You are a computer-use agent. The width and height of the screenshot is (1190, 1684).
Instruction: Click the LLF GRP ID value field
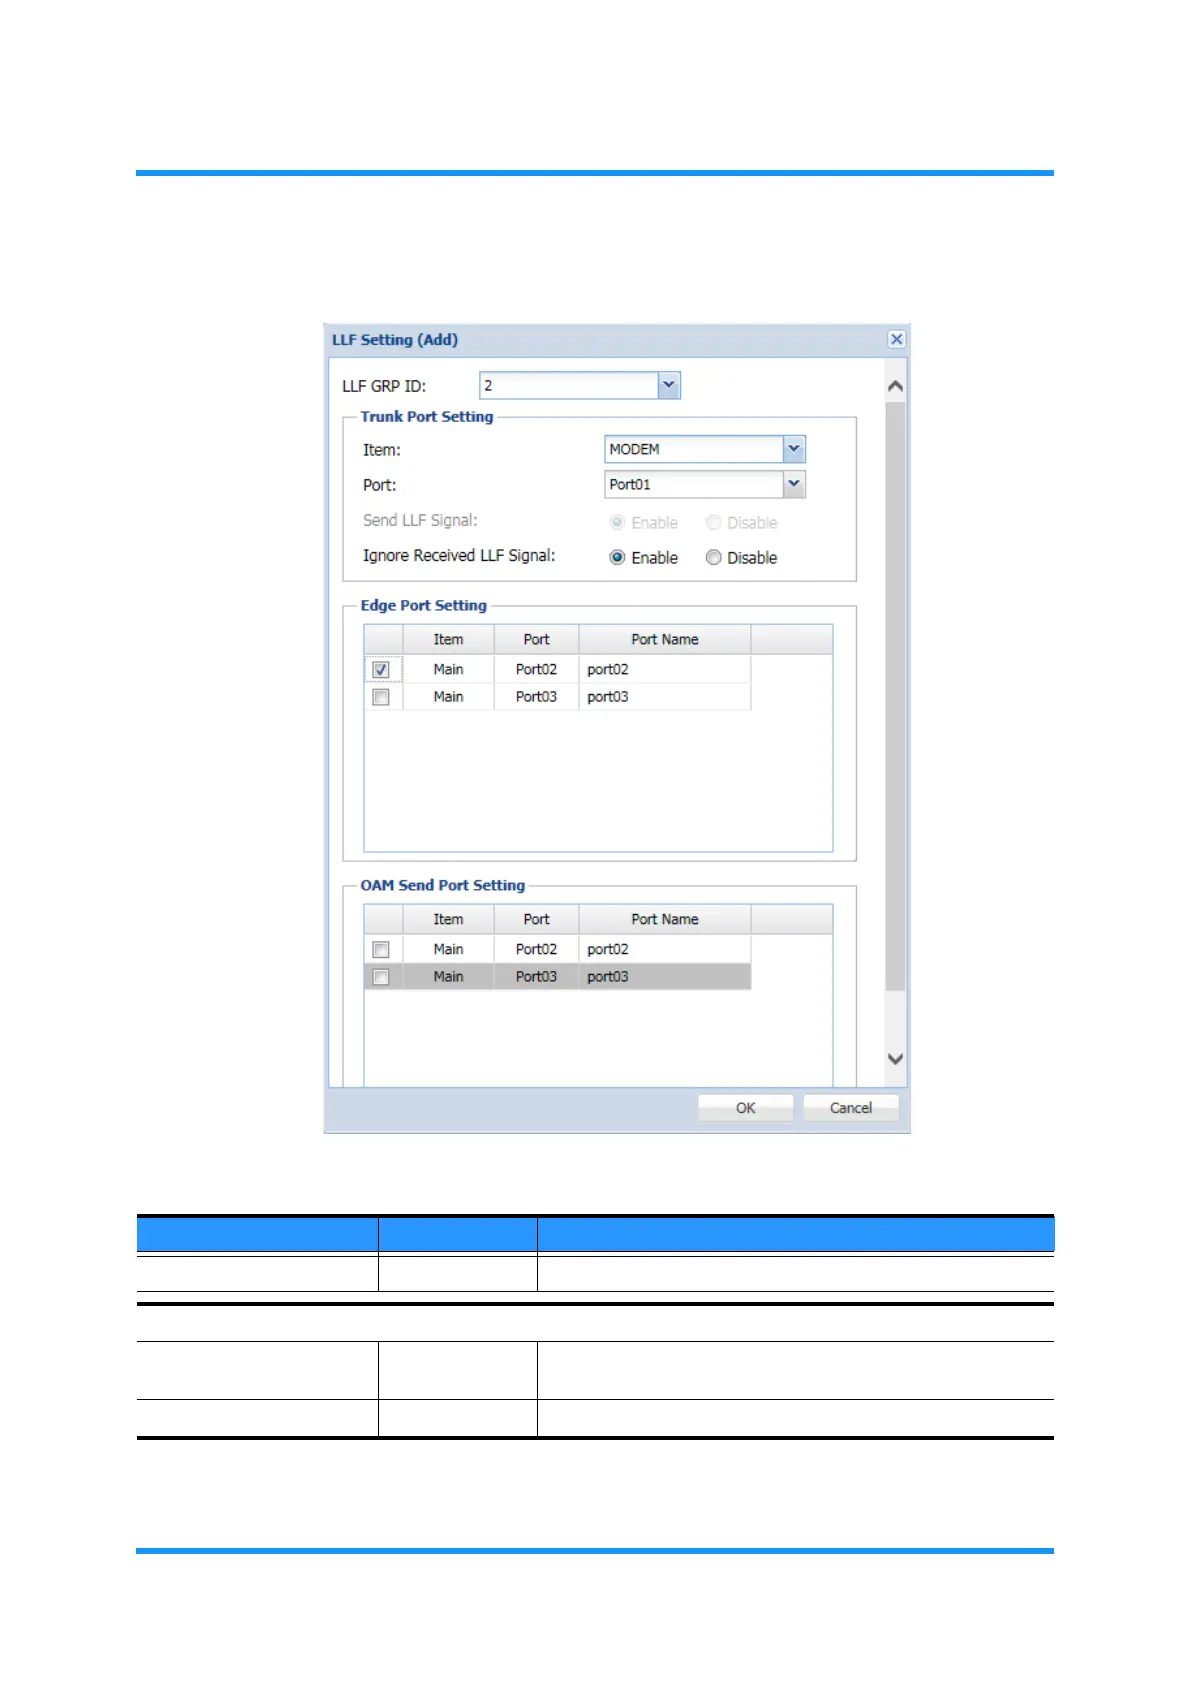click(x=569, y=385)
